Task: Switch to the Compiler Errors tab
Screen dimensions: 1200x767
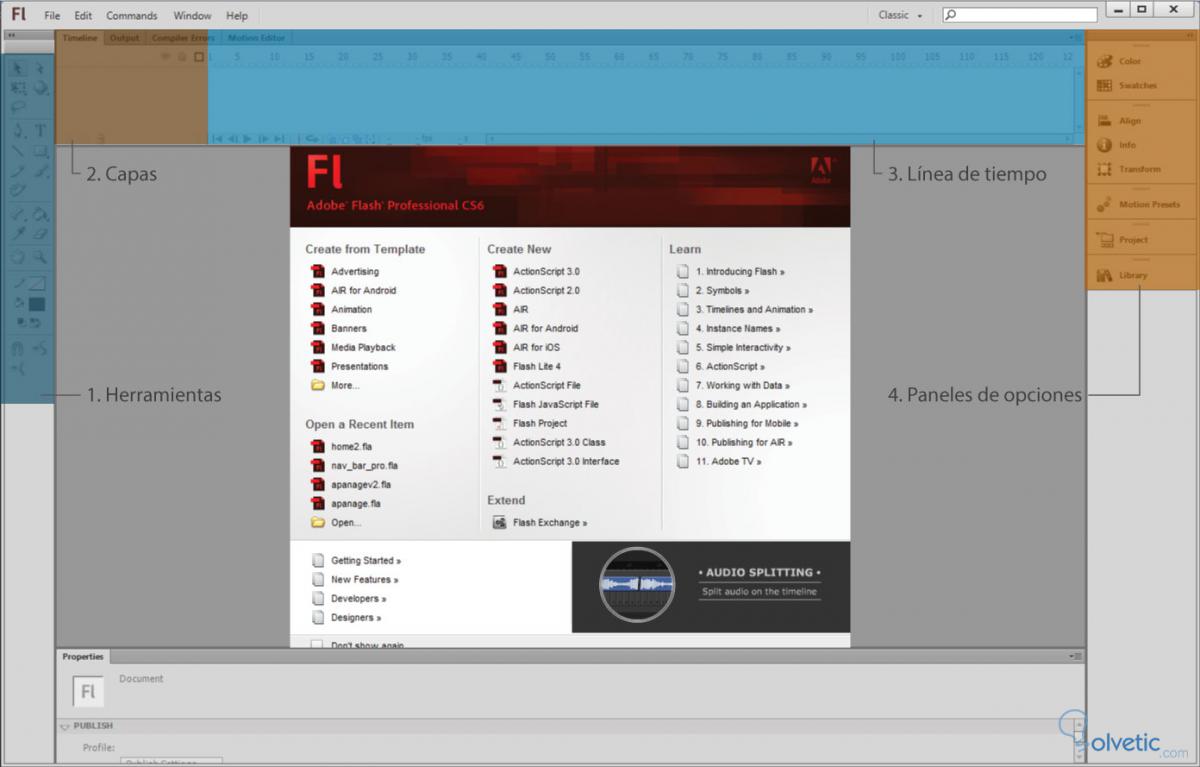Action: [x=183, y=38]
